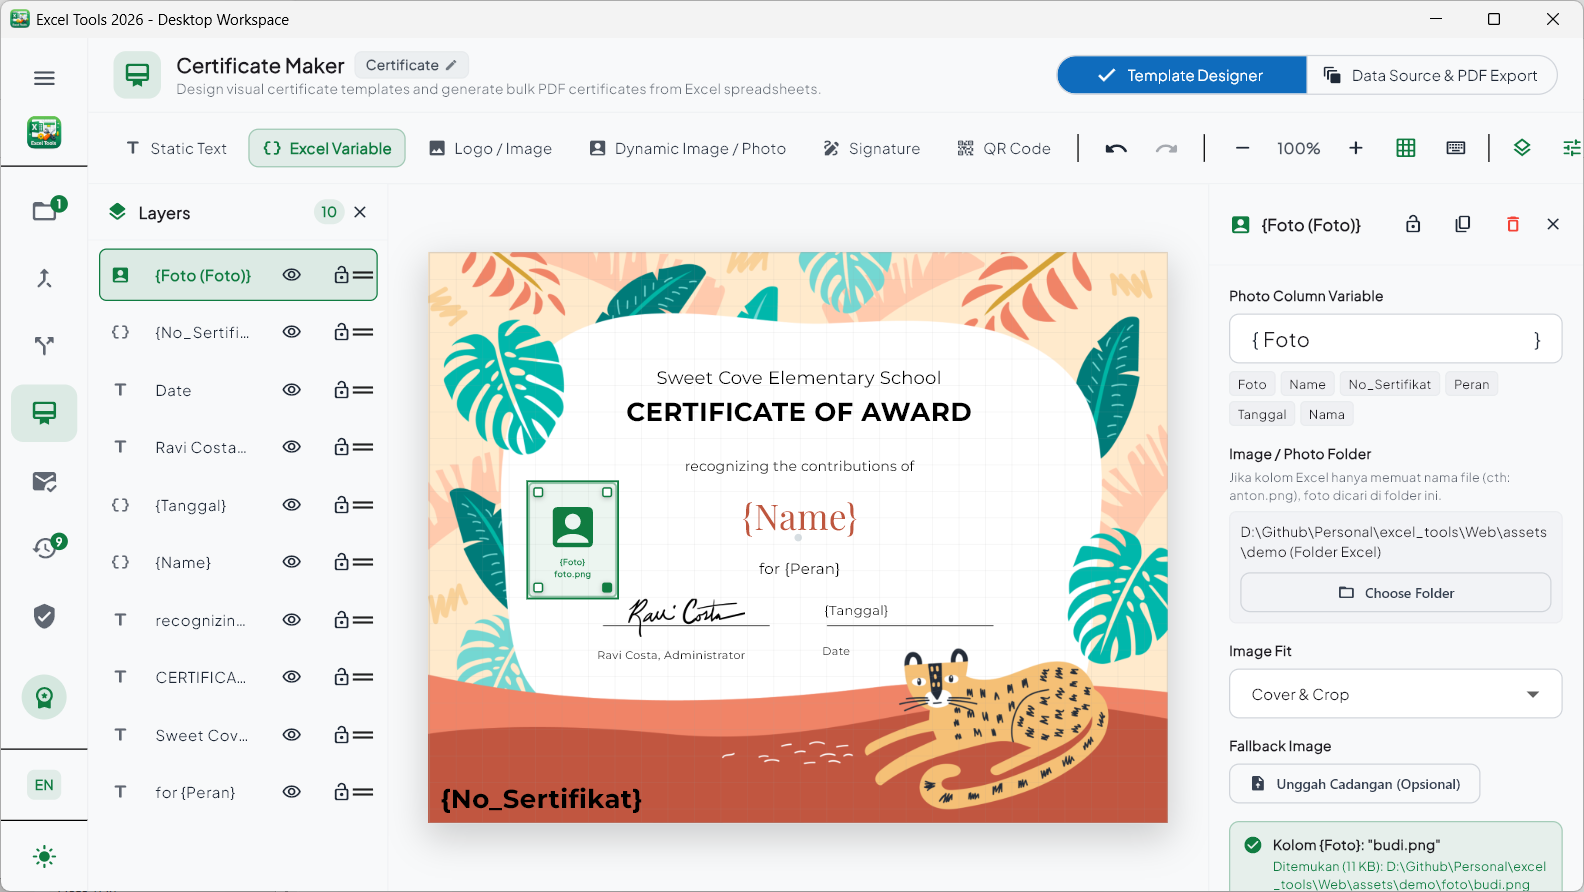The height and width of the screenshot is (892, 1584).
Task: Duplicate the {Foto (Foto)} element
Action: (x=1463, y=224)
